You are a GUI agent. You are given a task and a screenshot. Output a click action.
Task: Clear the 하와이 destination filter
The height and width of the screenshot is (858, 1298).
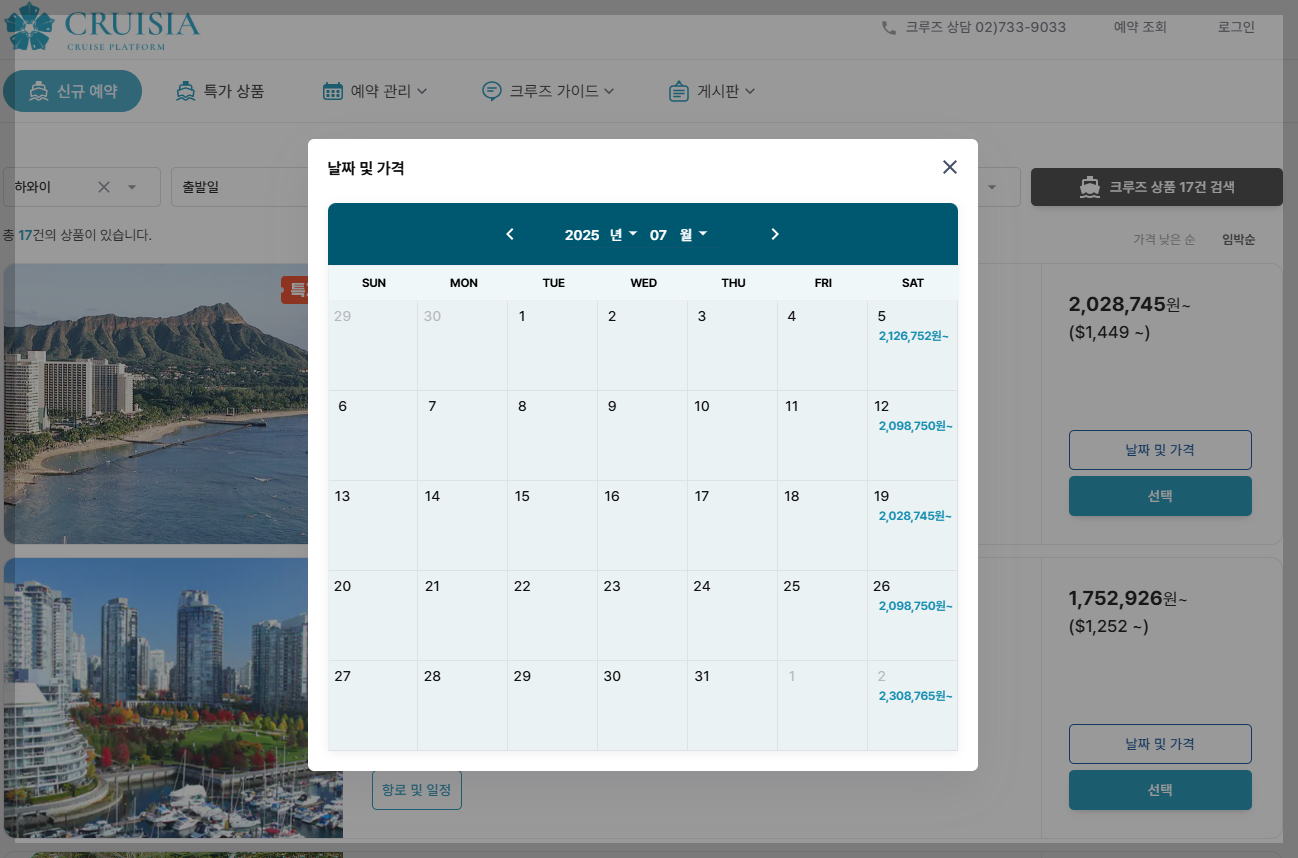point(104,187)
